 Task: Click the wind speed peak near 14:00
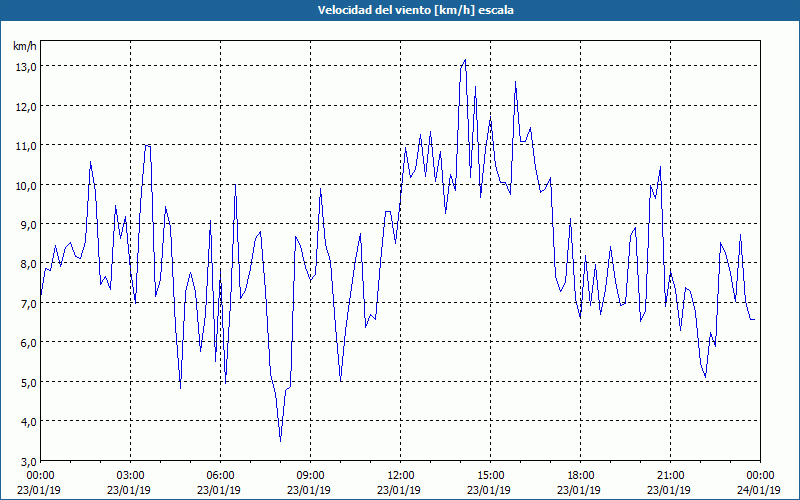(x=465, y=60)
